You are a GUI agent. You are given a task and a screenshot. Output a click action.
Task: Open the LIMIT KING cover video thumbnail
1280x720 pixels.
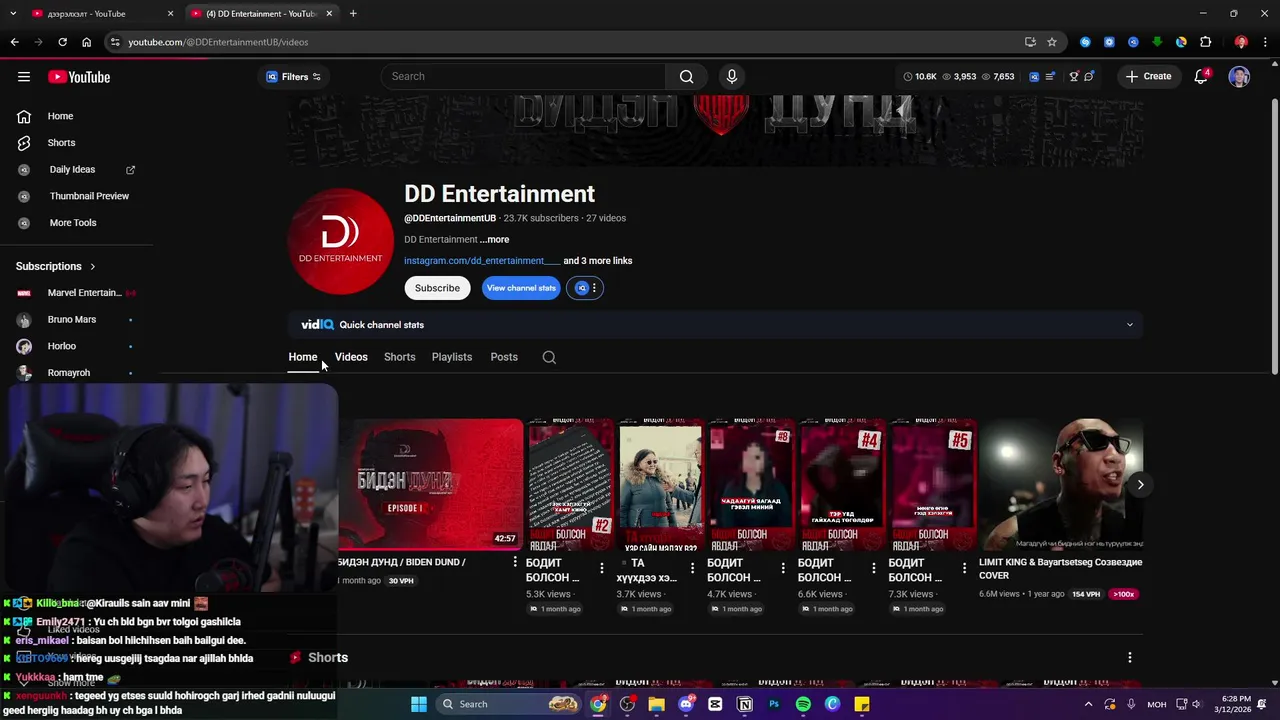(1061, 484)
